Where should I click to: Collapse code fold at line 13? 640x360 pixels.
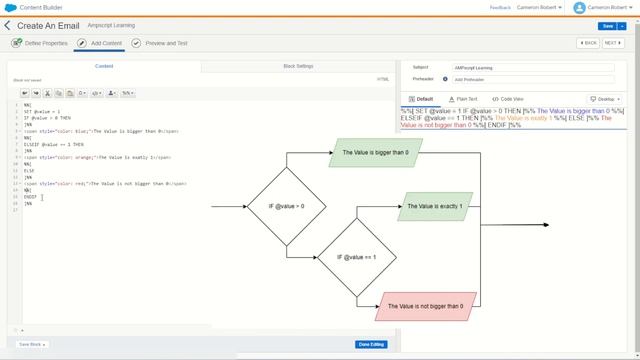pos(20,184)
